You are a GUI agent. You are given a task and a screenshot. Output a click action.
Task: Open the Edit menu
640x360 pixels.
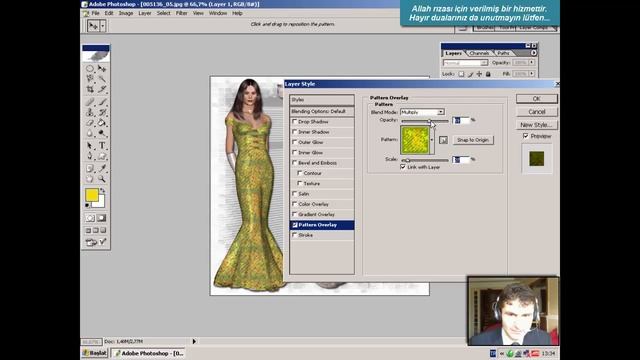[109, 13]
